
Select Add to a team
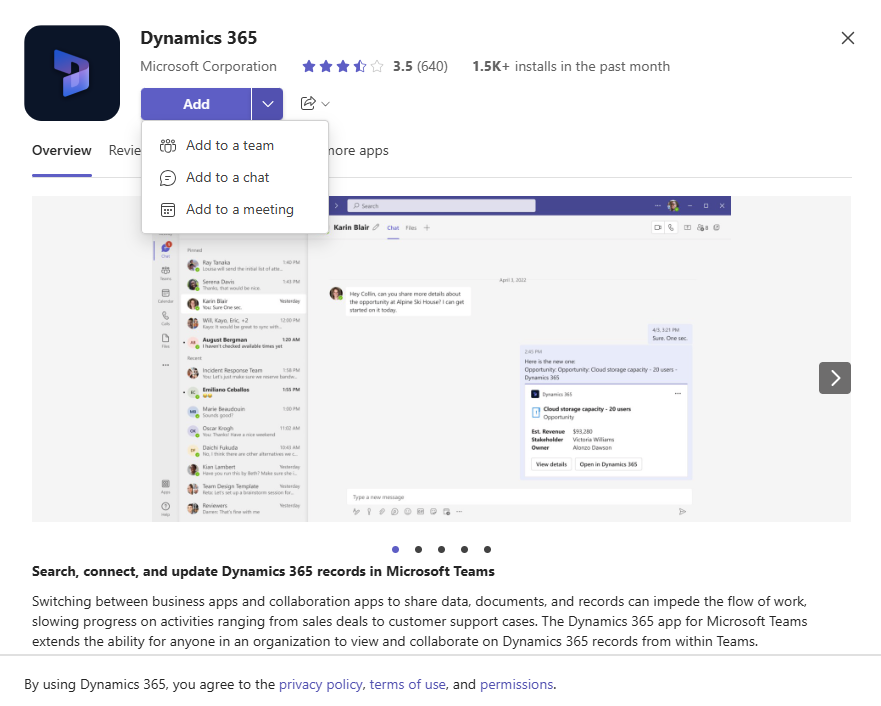pyautogui.click(x=230, y=145)
